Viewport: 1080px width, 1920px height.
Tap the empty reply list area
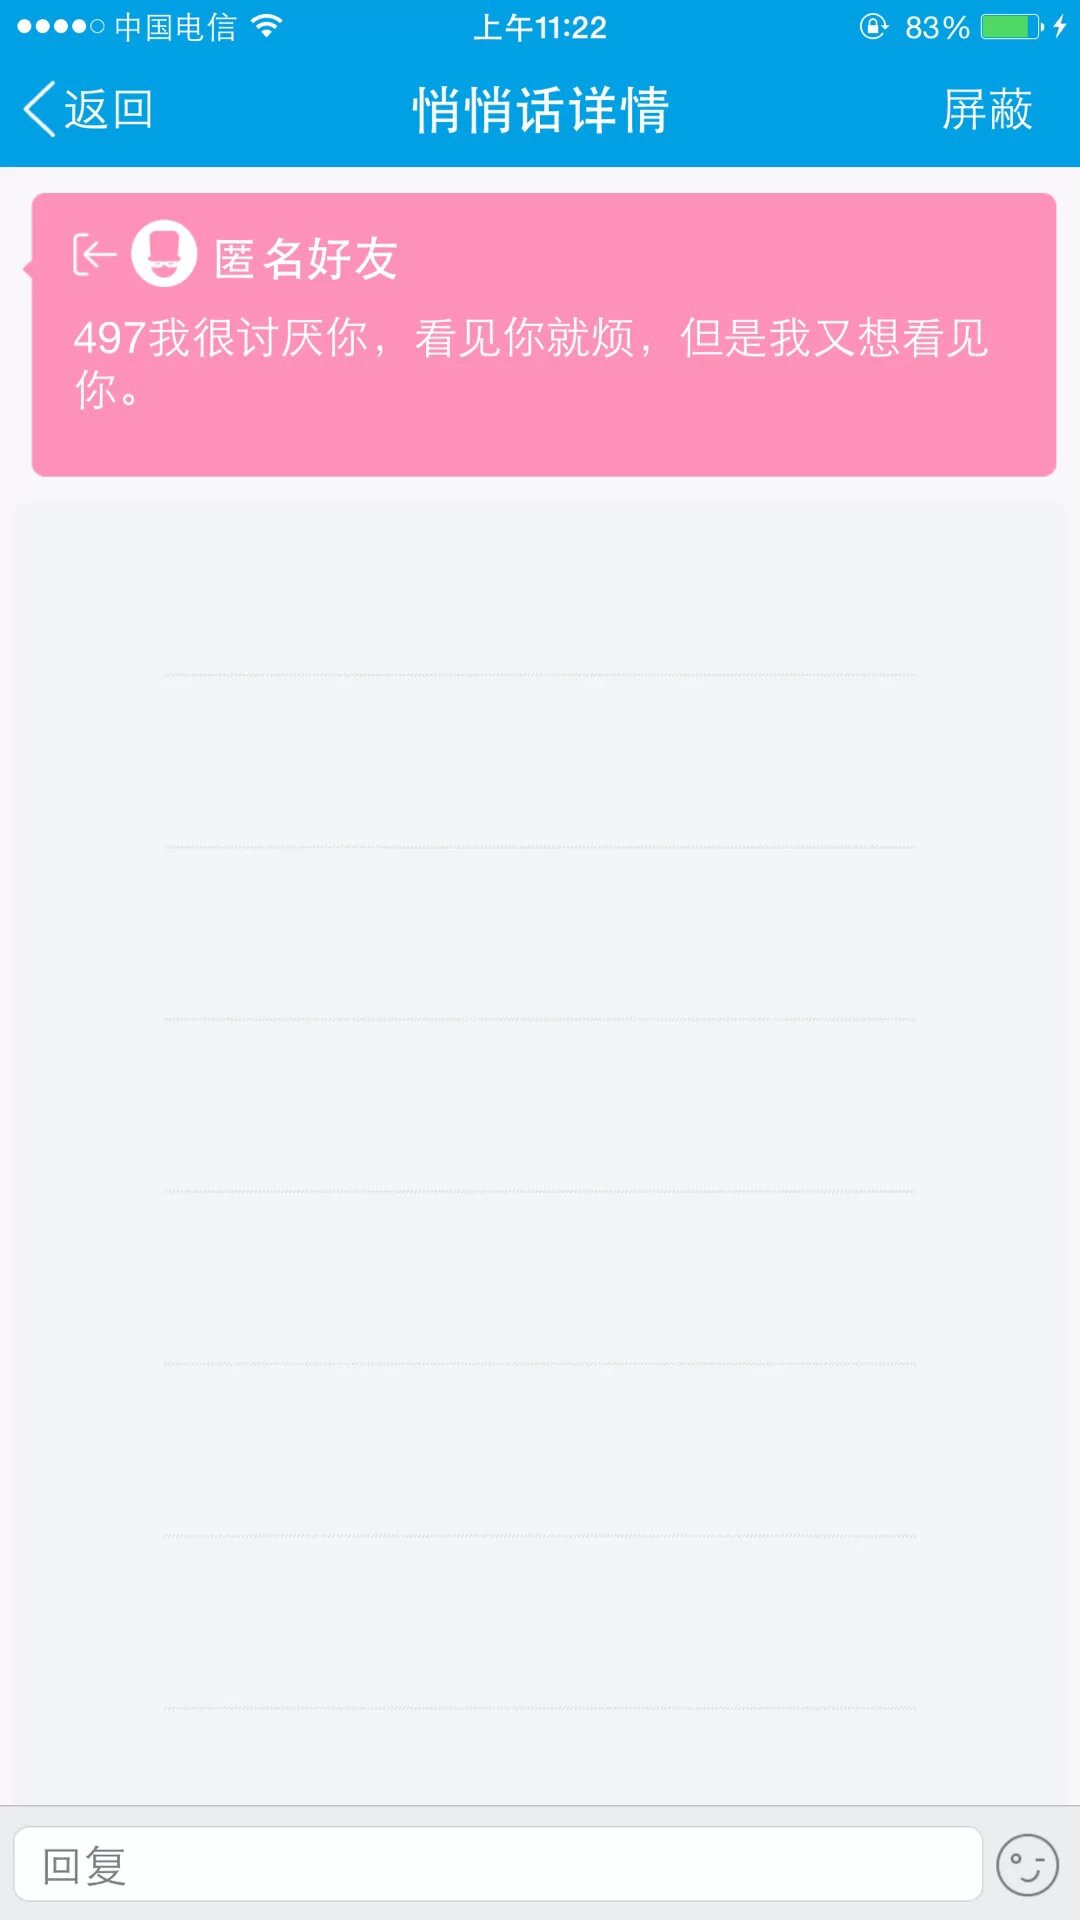pos(540,1100)
